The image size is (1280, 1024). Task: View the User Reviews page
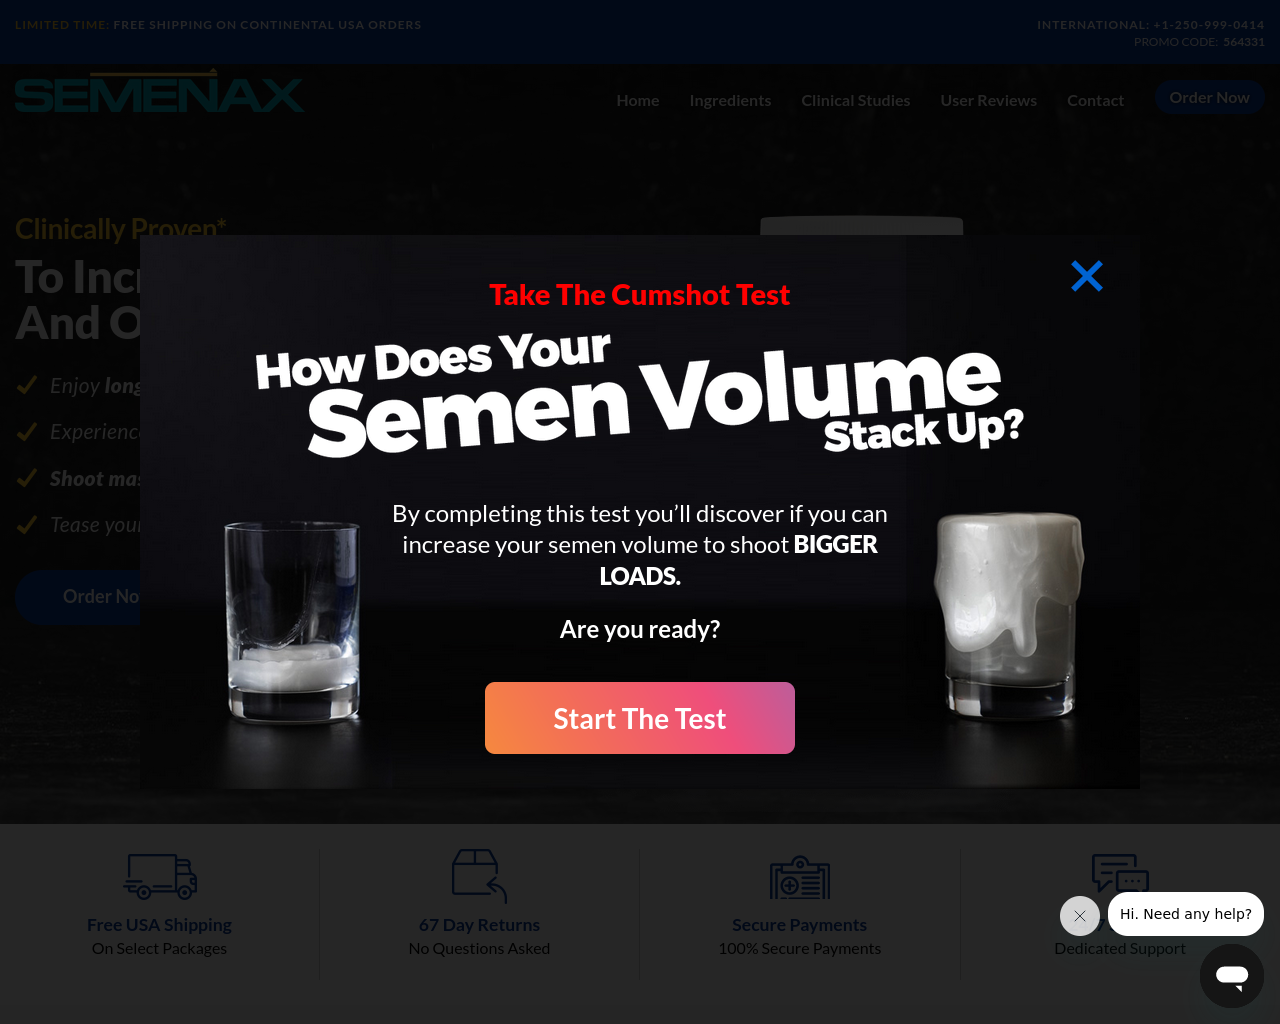(989, 100)
